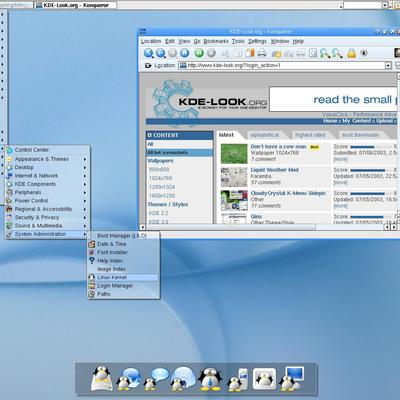The image size is (400, 400).
Task: Open the Settings menu
Action: (257, 41)
